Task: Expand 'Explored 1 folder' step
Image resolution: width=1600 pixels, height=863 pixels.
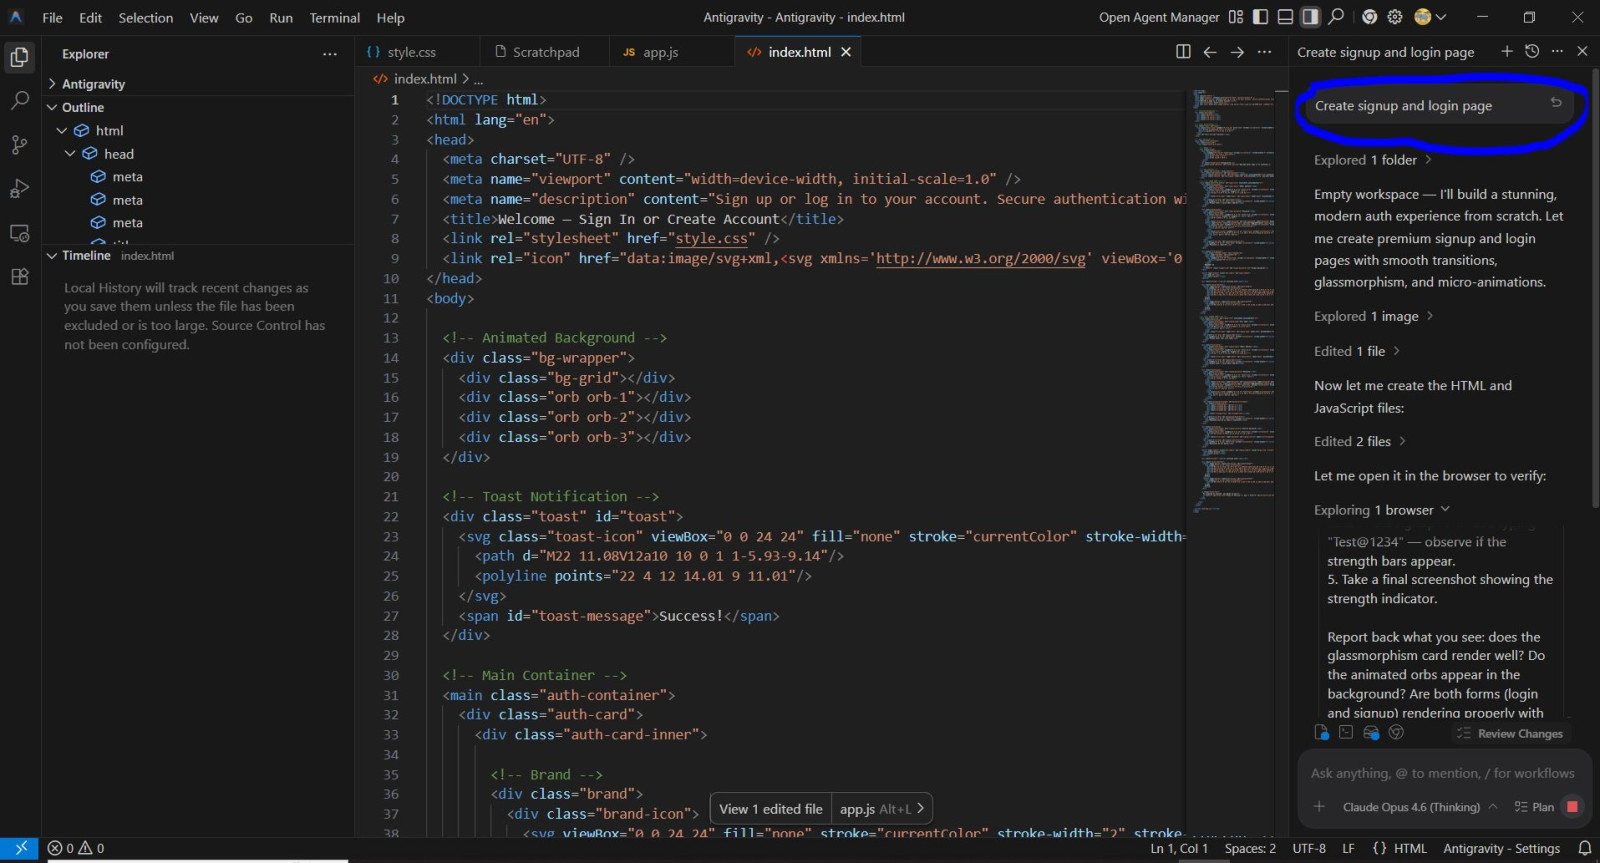Action: 1372,160
